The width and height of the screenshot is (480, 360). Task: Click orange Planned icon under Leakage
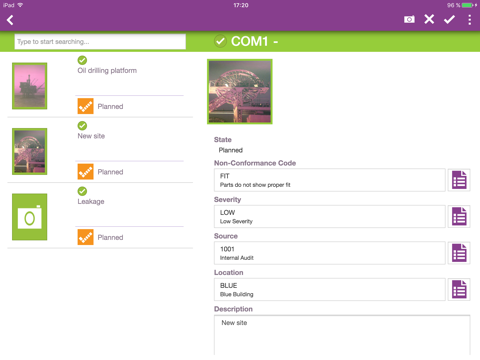(86, 237)
